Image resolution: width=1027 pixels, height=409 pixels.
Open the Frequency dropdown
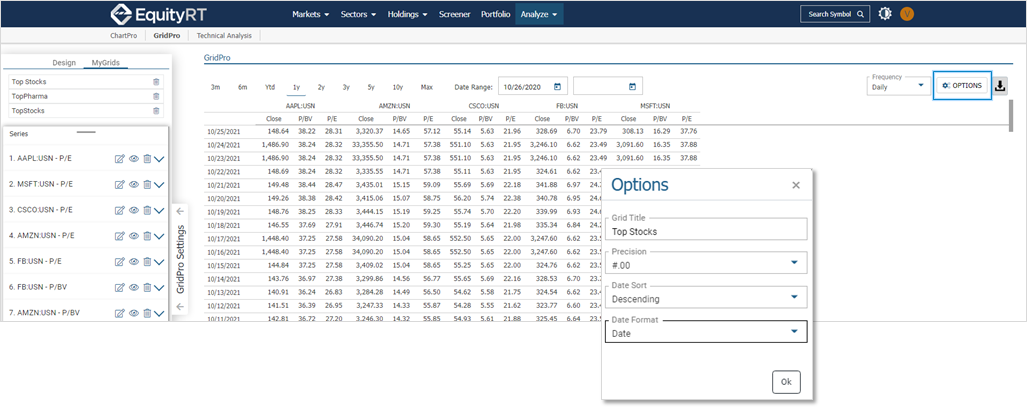coord(920,86)
